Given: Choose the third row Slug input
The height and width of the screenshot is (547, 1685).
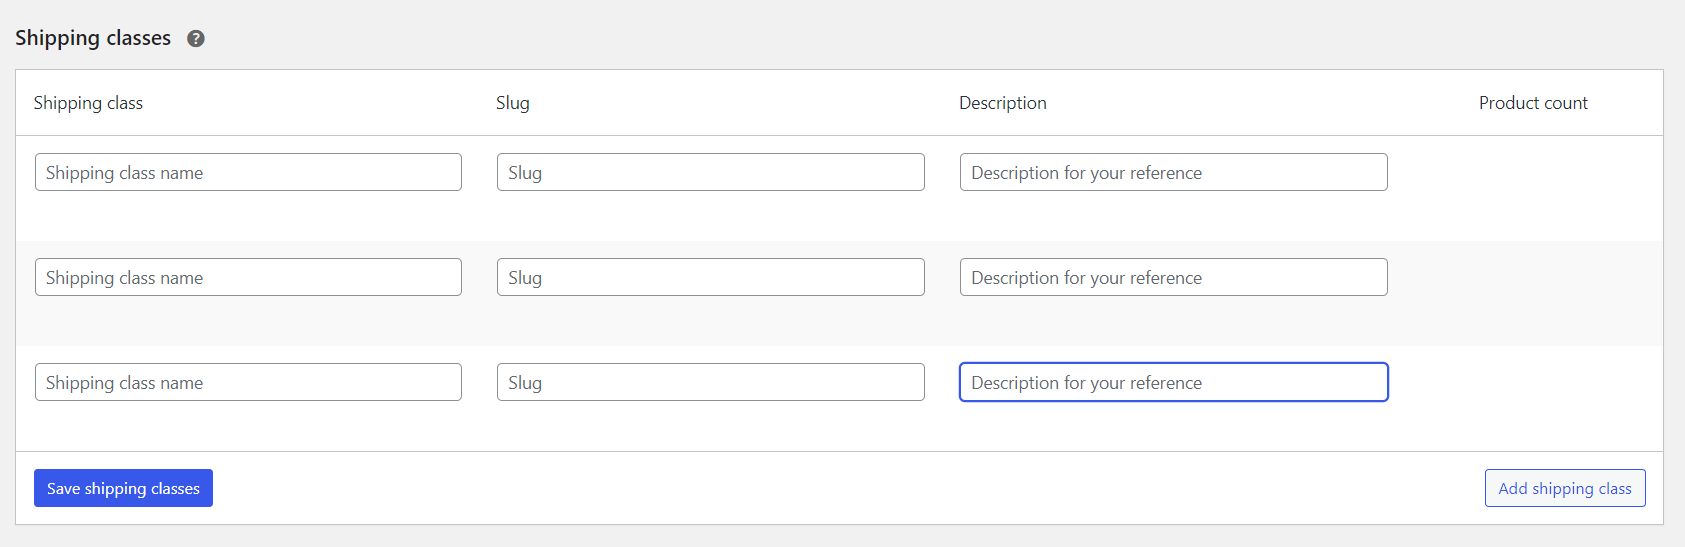Looking at the screenshot, I should (710, 382).
